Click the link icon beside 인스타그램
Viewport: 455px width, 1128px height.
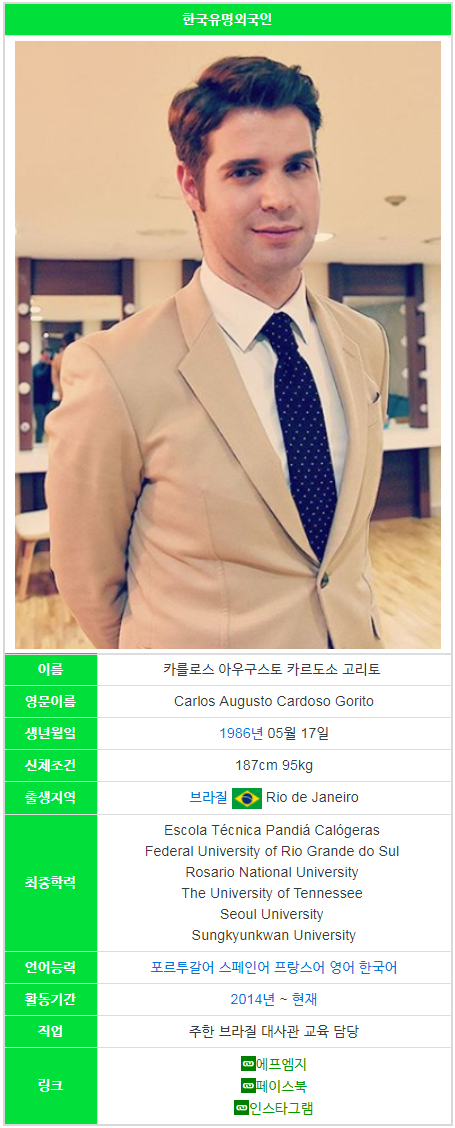pyautogui.click(x=241, y=1107)
